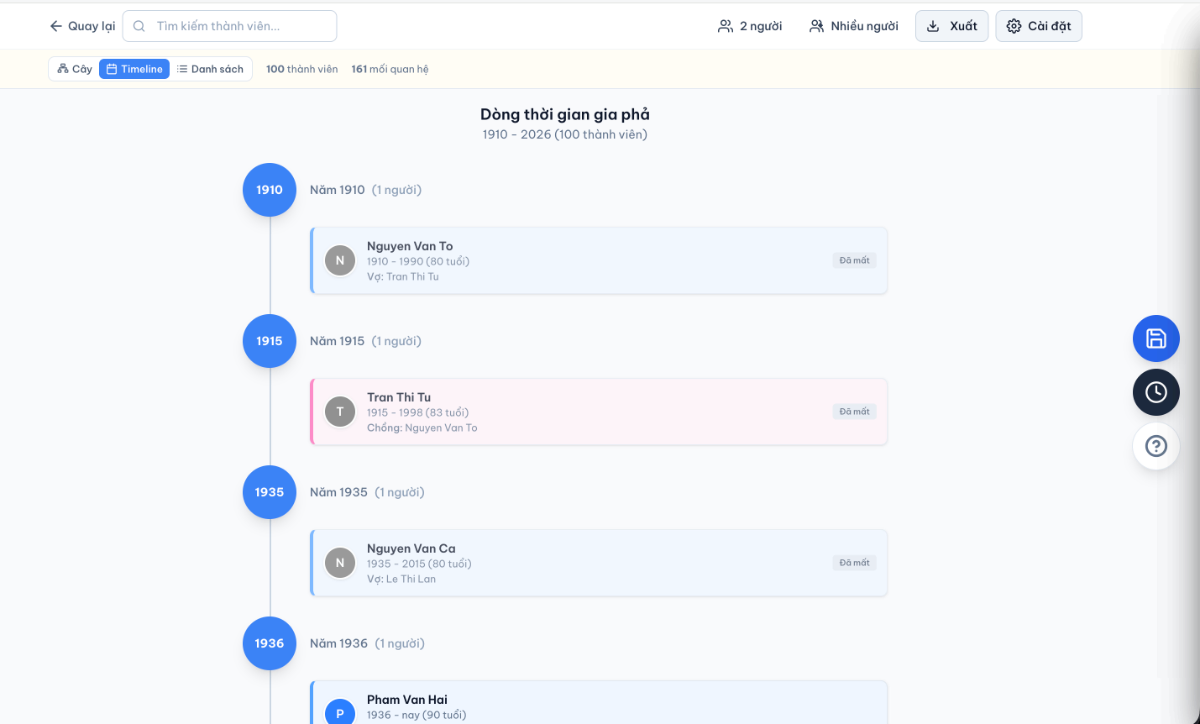Open Nguyen Van Ca member card

pos(599,562)
